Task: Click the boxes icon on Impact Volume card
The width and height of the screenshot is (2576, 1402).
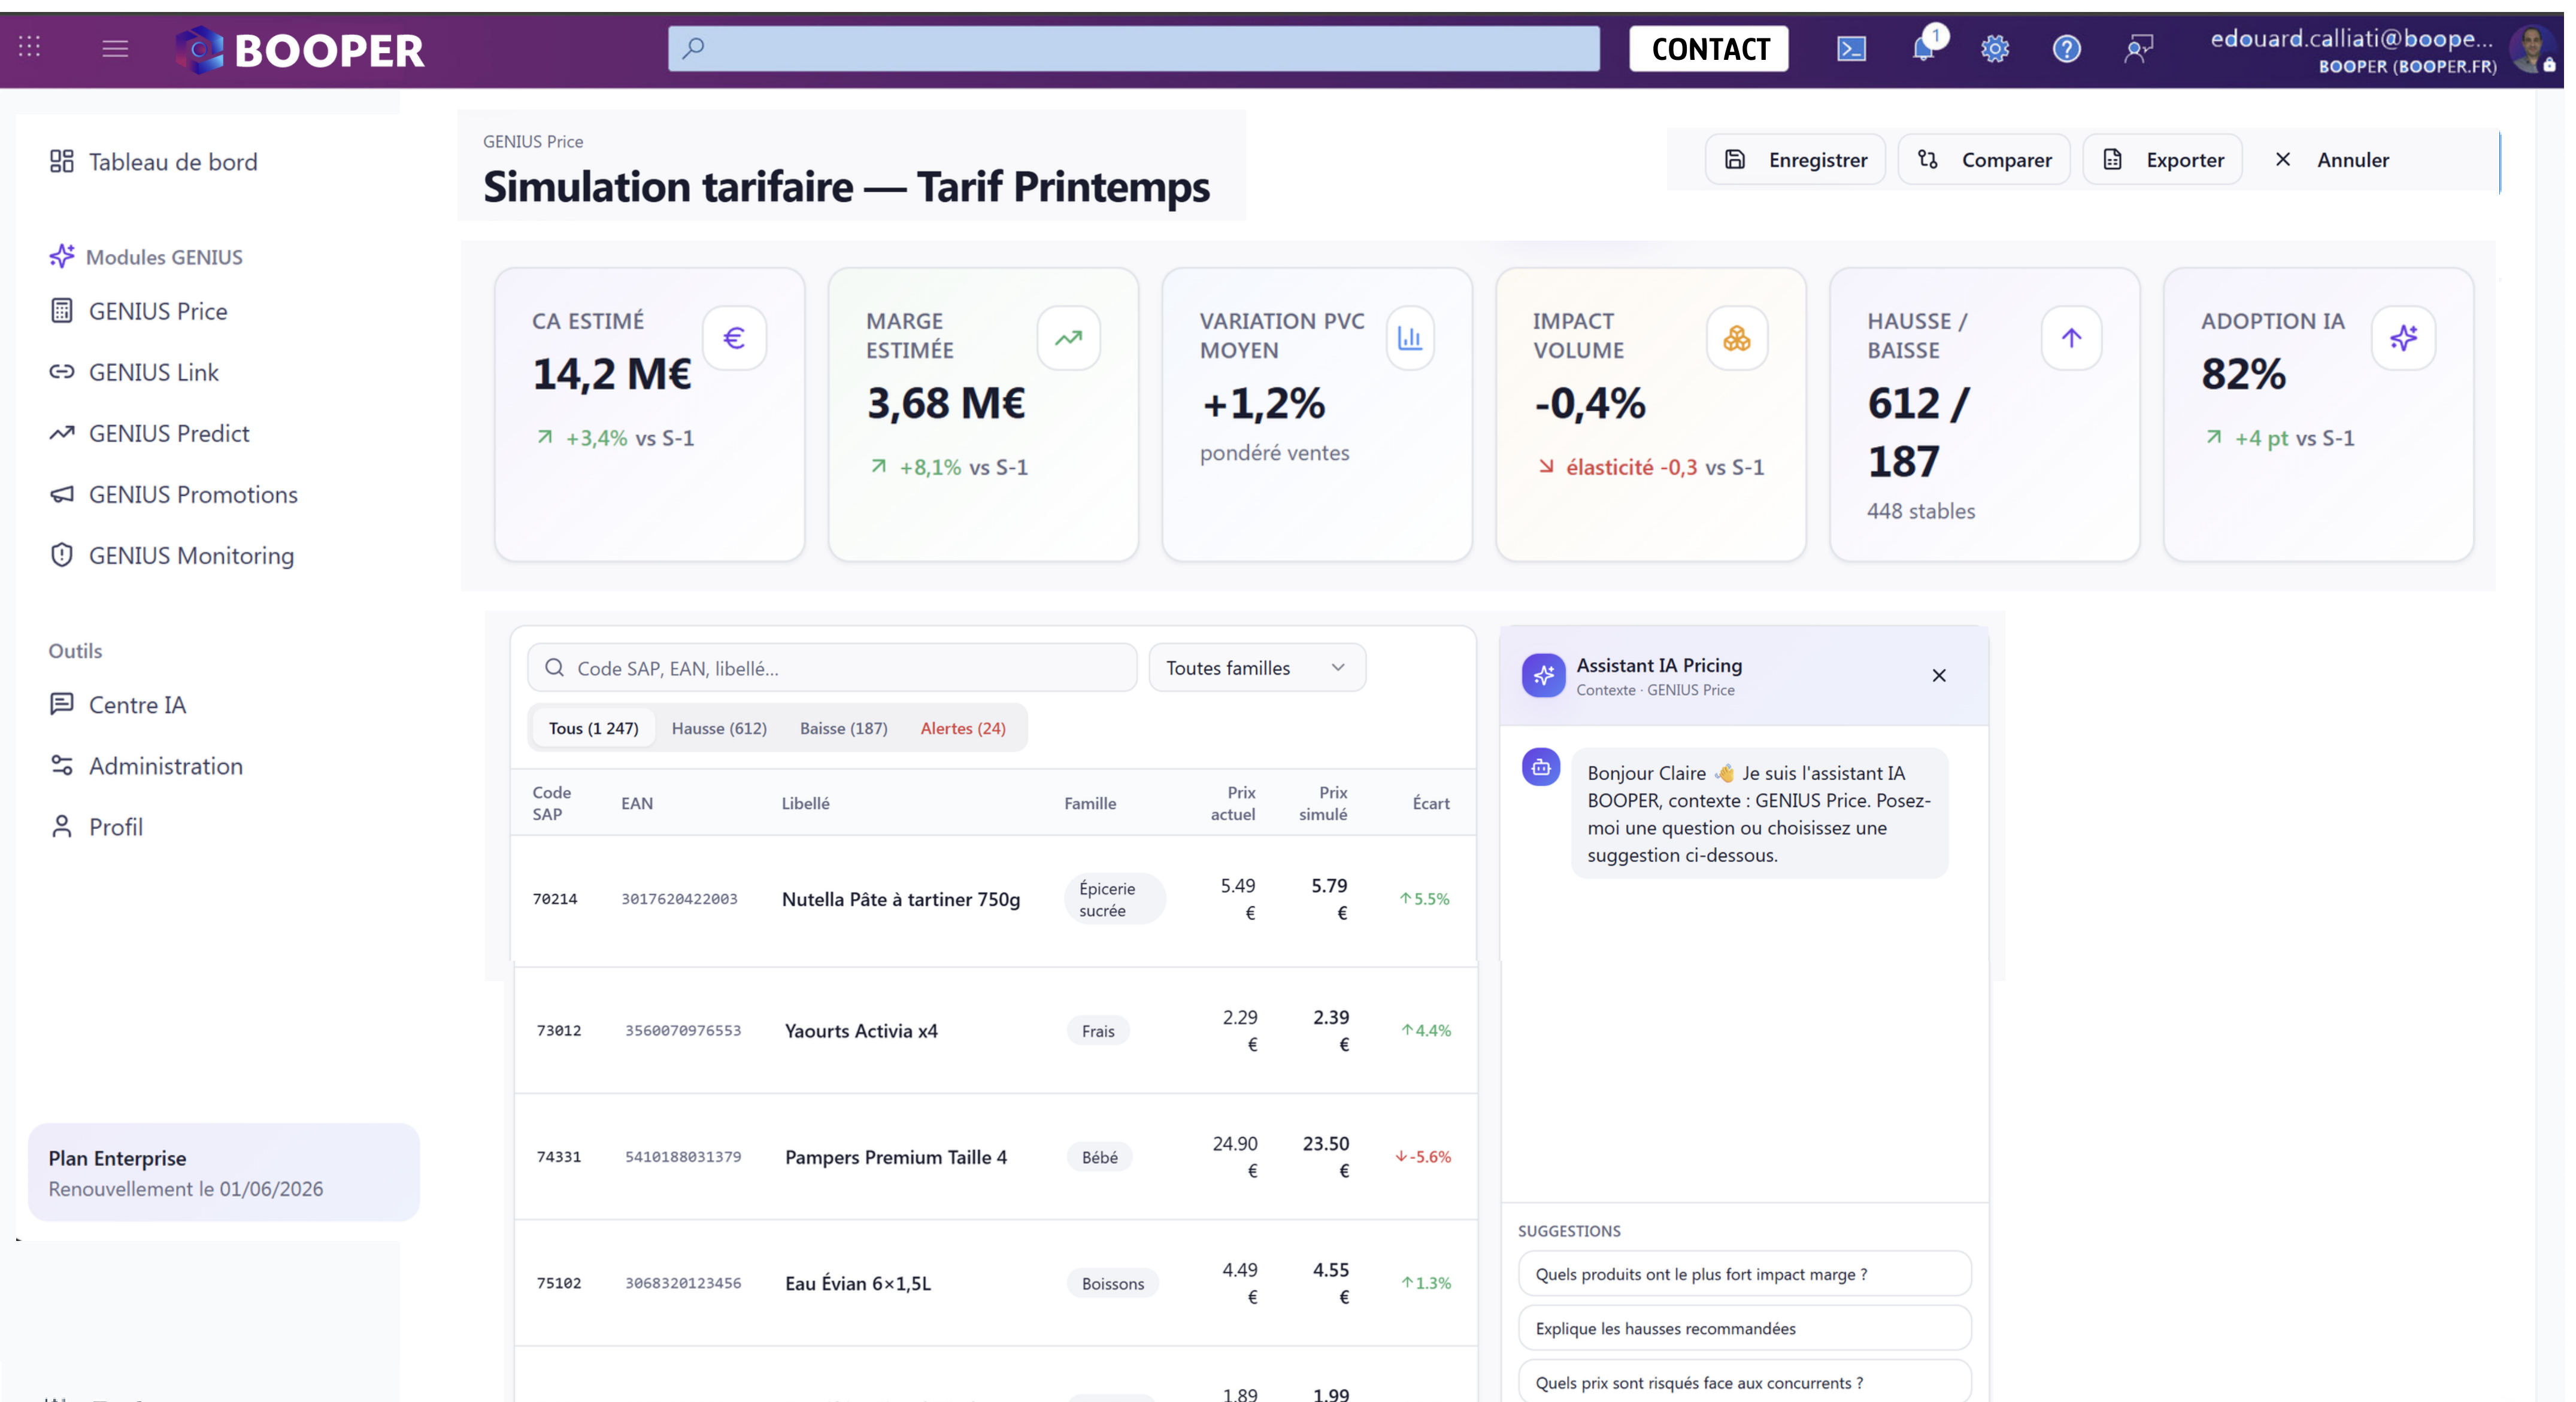Action: 1737,338
